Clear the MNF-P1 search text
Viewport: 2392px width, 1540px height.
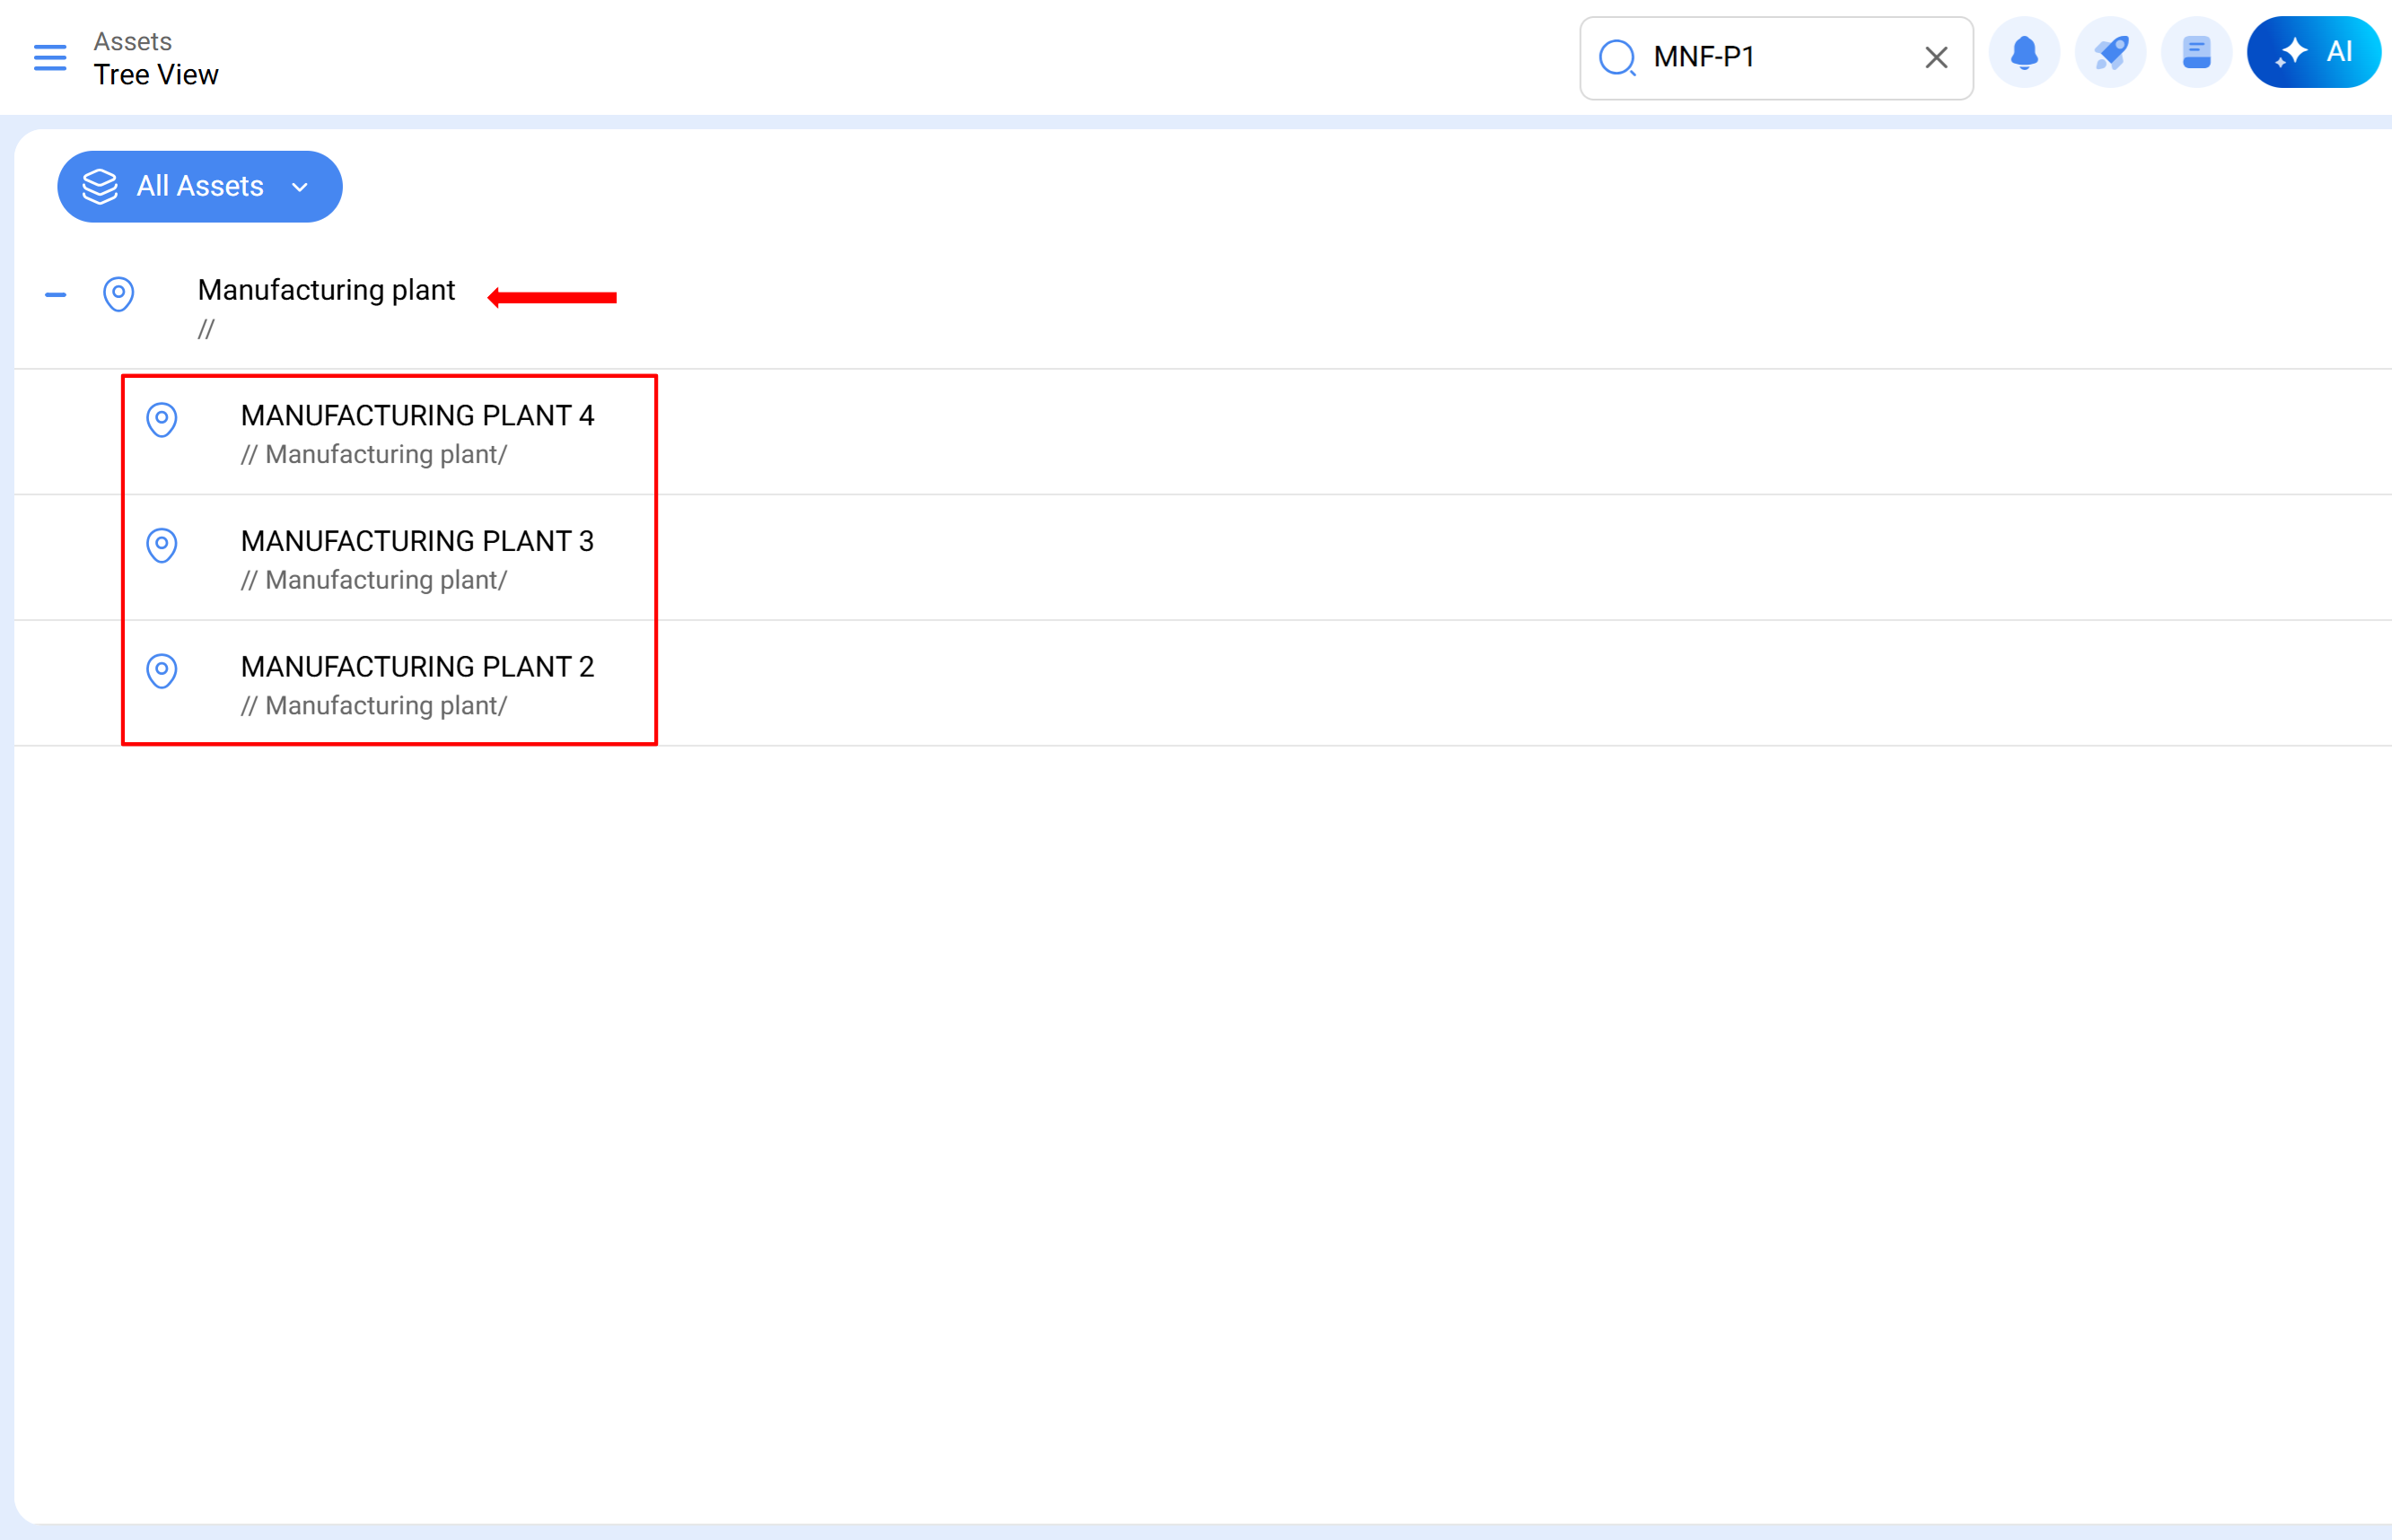pos(1936,58)
